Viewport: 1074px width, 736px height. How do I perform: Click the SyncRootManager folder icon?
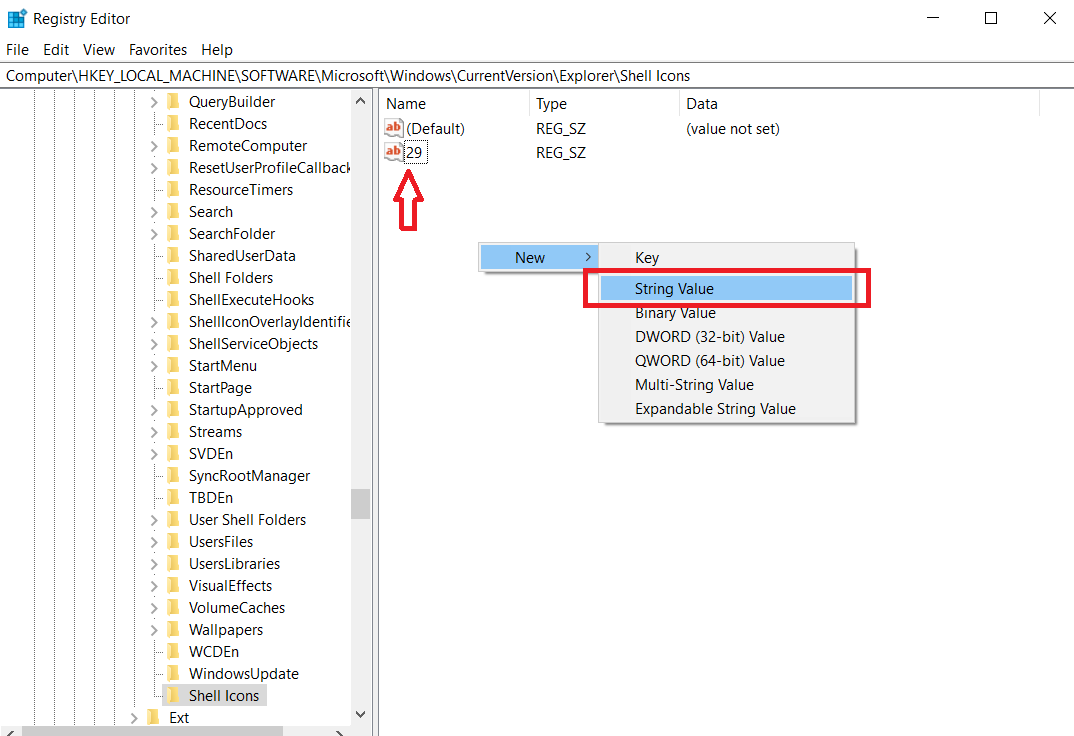tap(173, 475)
